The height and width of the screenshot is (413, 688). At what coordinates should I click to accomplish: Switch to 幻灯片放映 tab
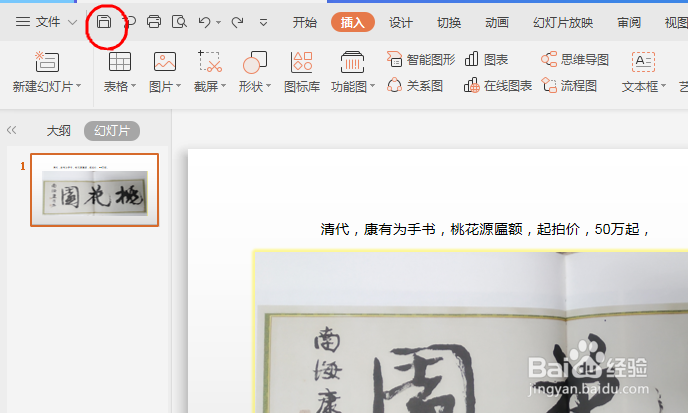coord(563,22)
